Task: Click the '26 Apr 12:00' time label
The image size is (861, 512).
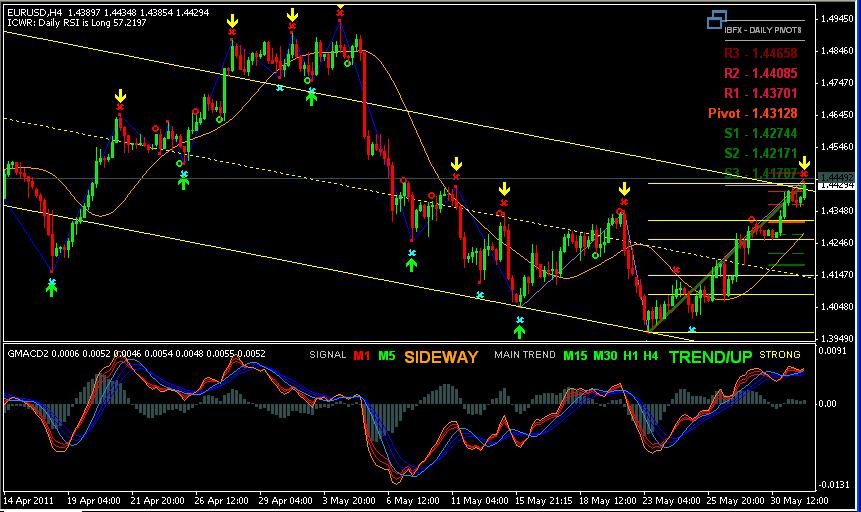Action: pos(221,500)
